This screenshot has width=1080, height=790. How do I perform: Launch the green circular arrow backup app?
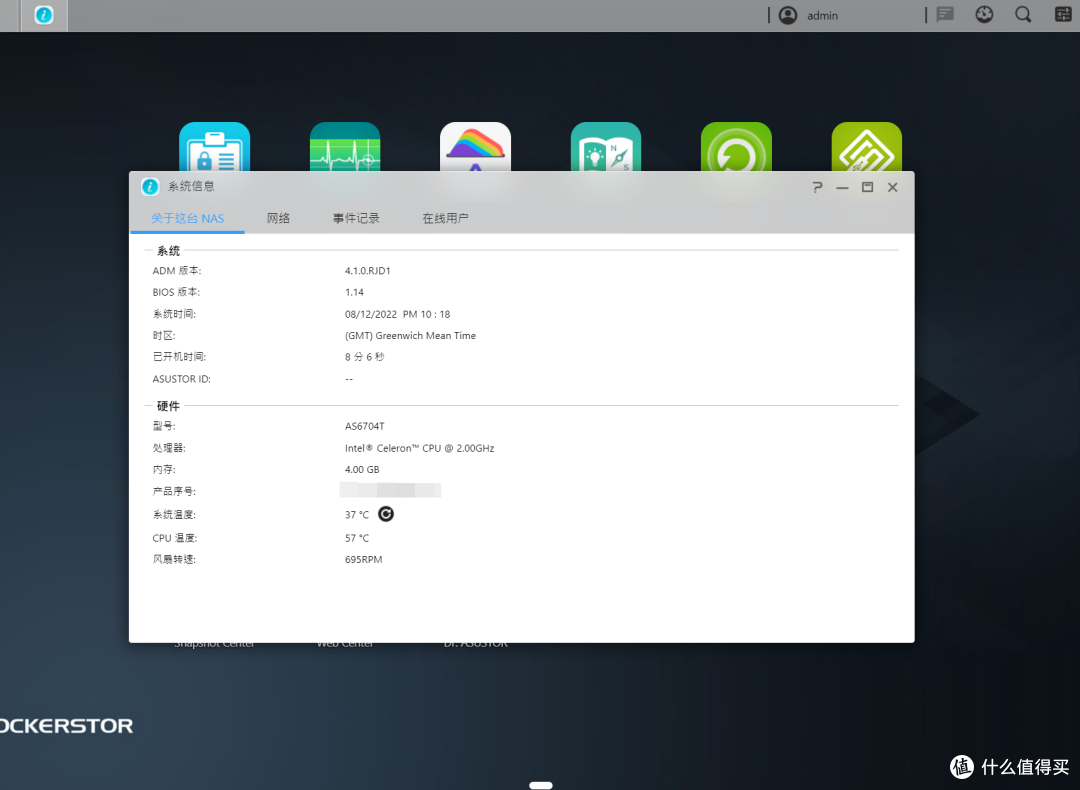click(736, 147)
